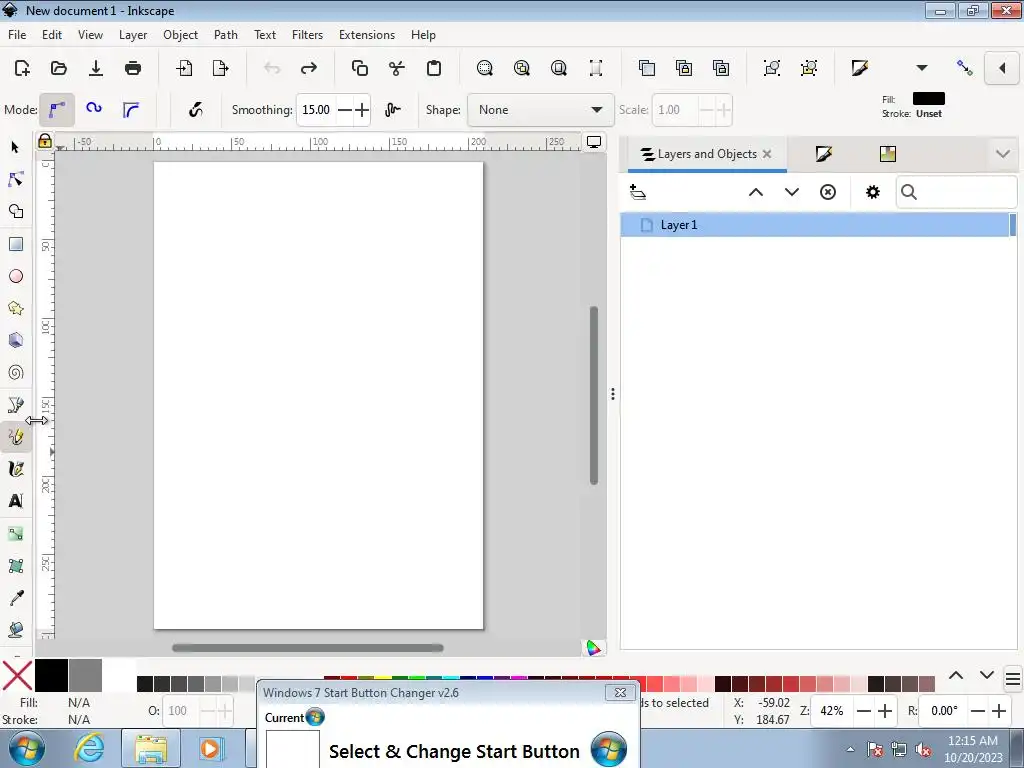Screen dimensions: 1024x768
Task: Select the Mesh gradient tool
Action: tap(16, 566)
